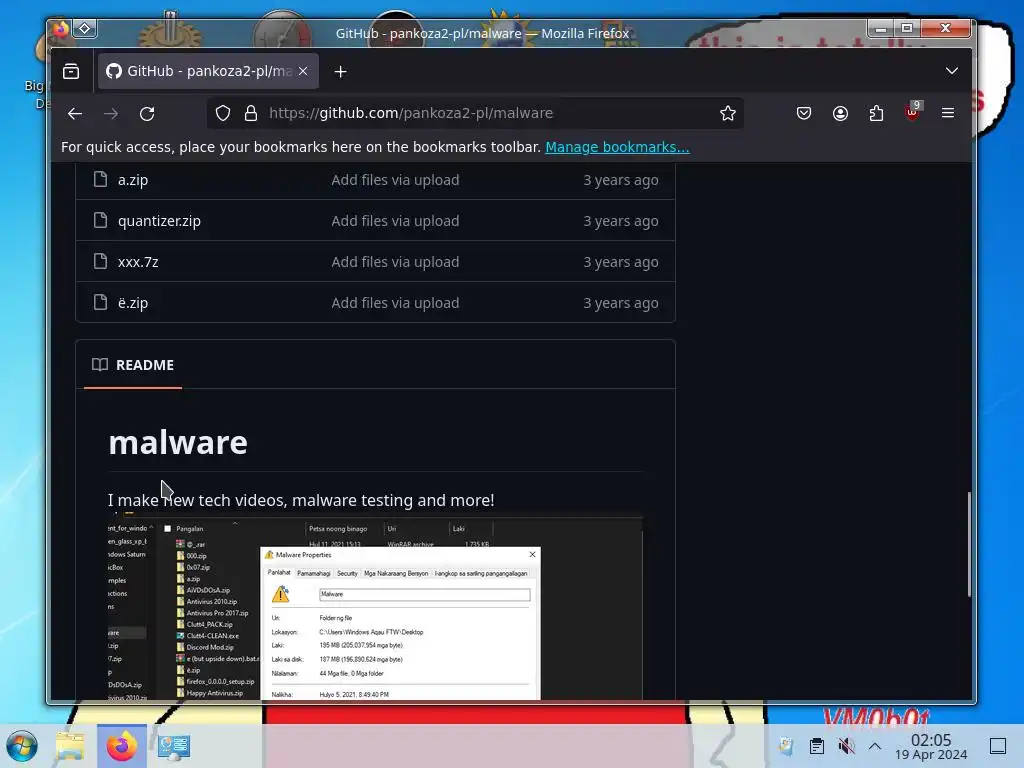Click the muted volume tray icon
The width and height of the screenshot is (1024, 768).
coord(846,746)
